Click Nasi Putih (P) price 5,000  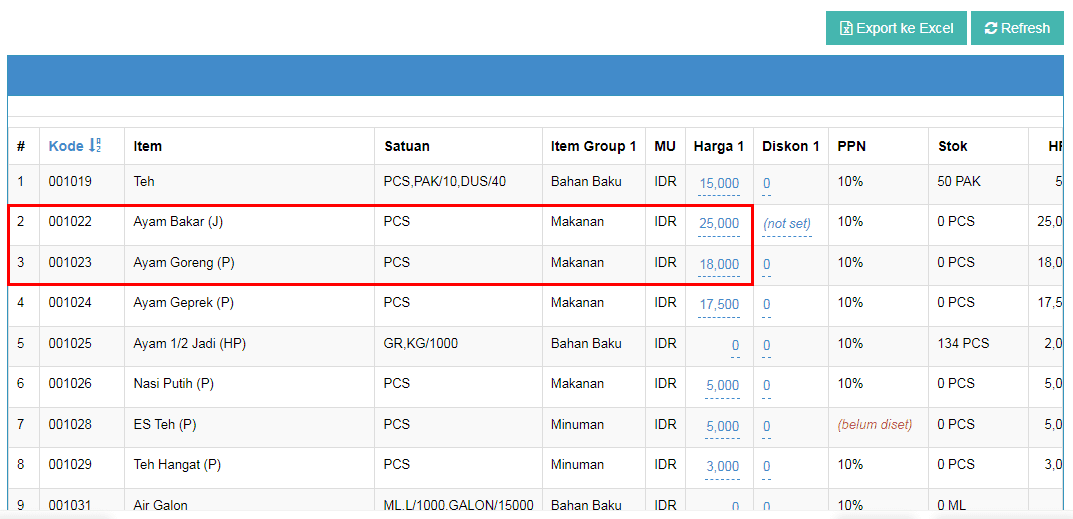coord(722,385)
